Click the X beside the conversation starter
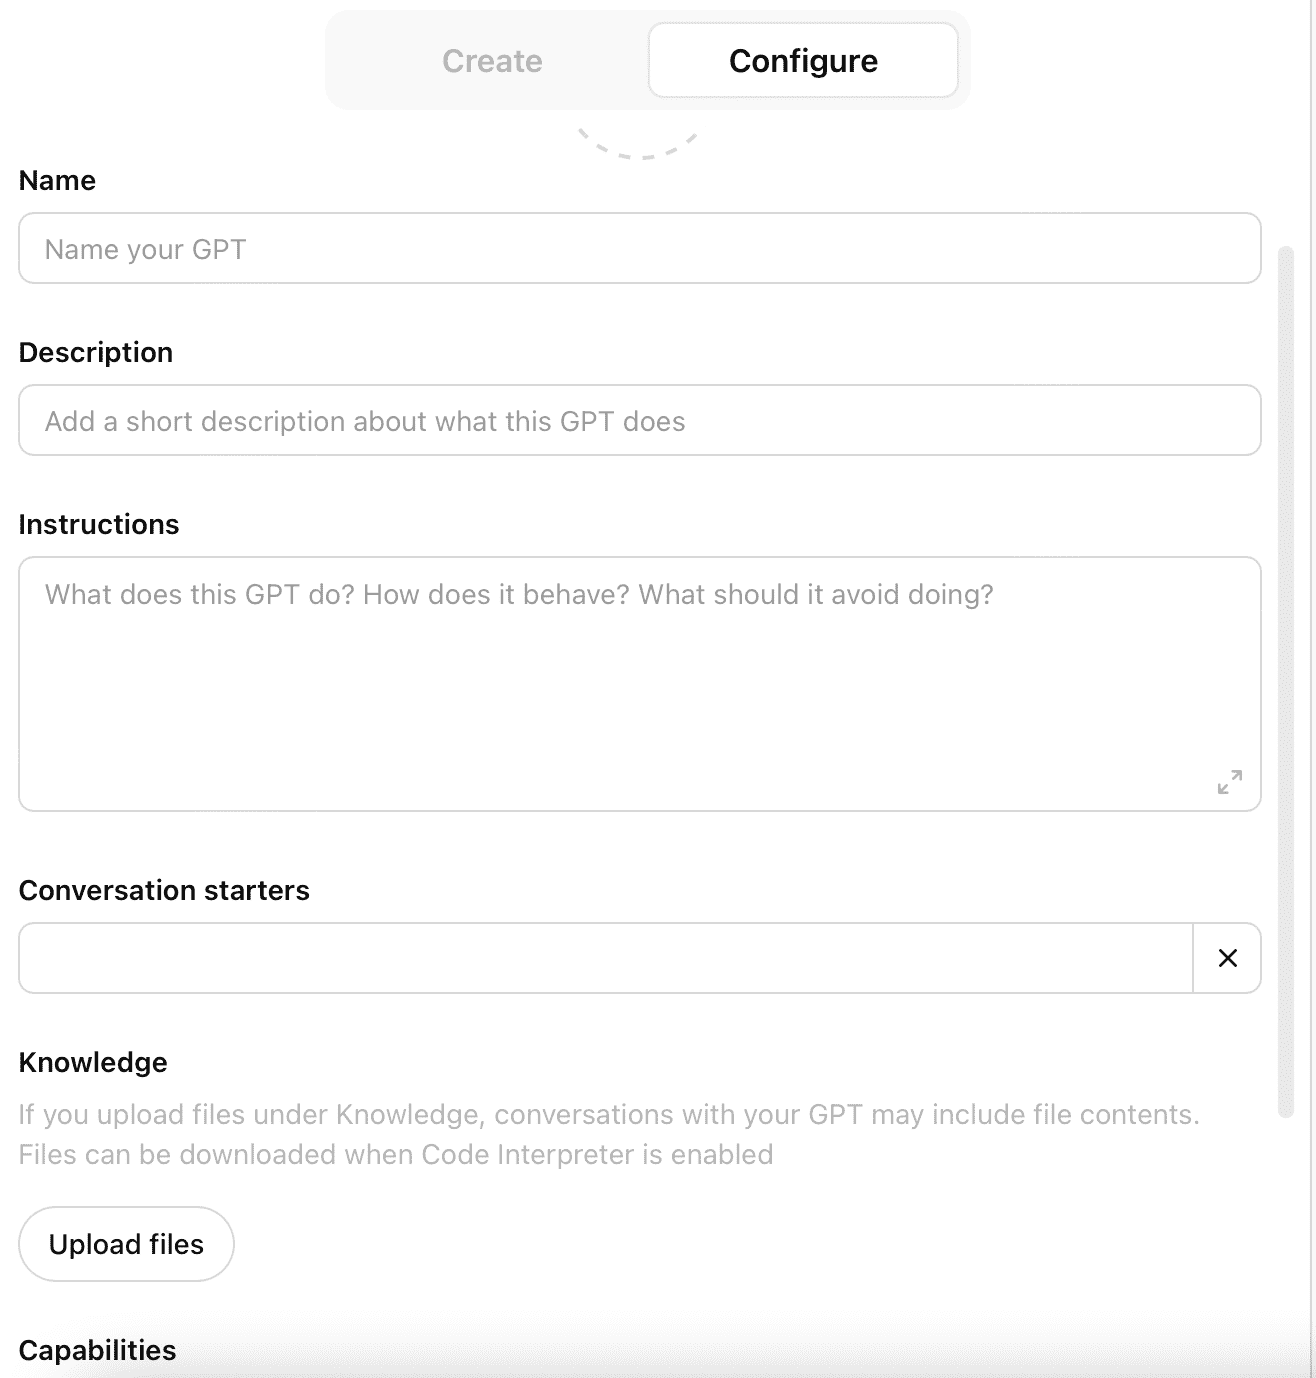 point(1226,958)
